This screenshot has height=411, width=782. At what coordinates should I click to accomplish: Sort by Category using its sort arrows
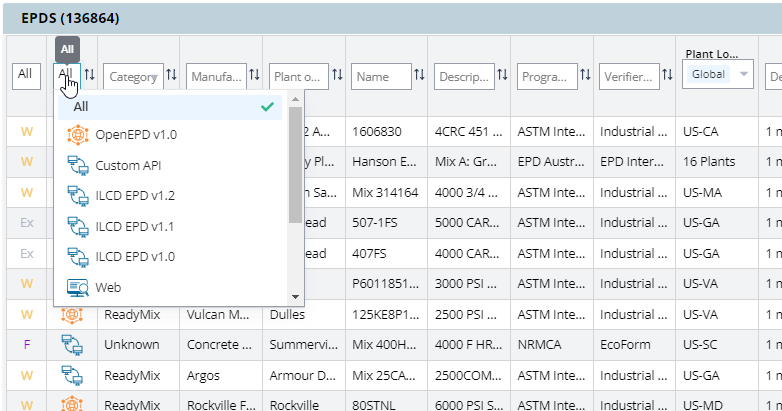click(171, 76)
